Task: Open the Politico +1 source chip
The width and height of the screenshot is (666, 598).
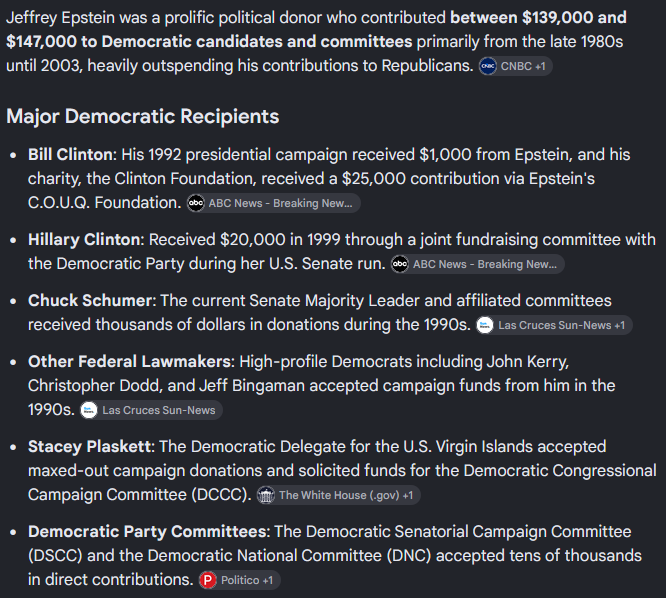Action: pos(240,580)
